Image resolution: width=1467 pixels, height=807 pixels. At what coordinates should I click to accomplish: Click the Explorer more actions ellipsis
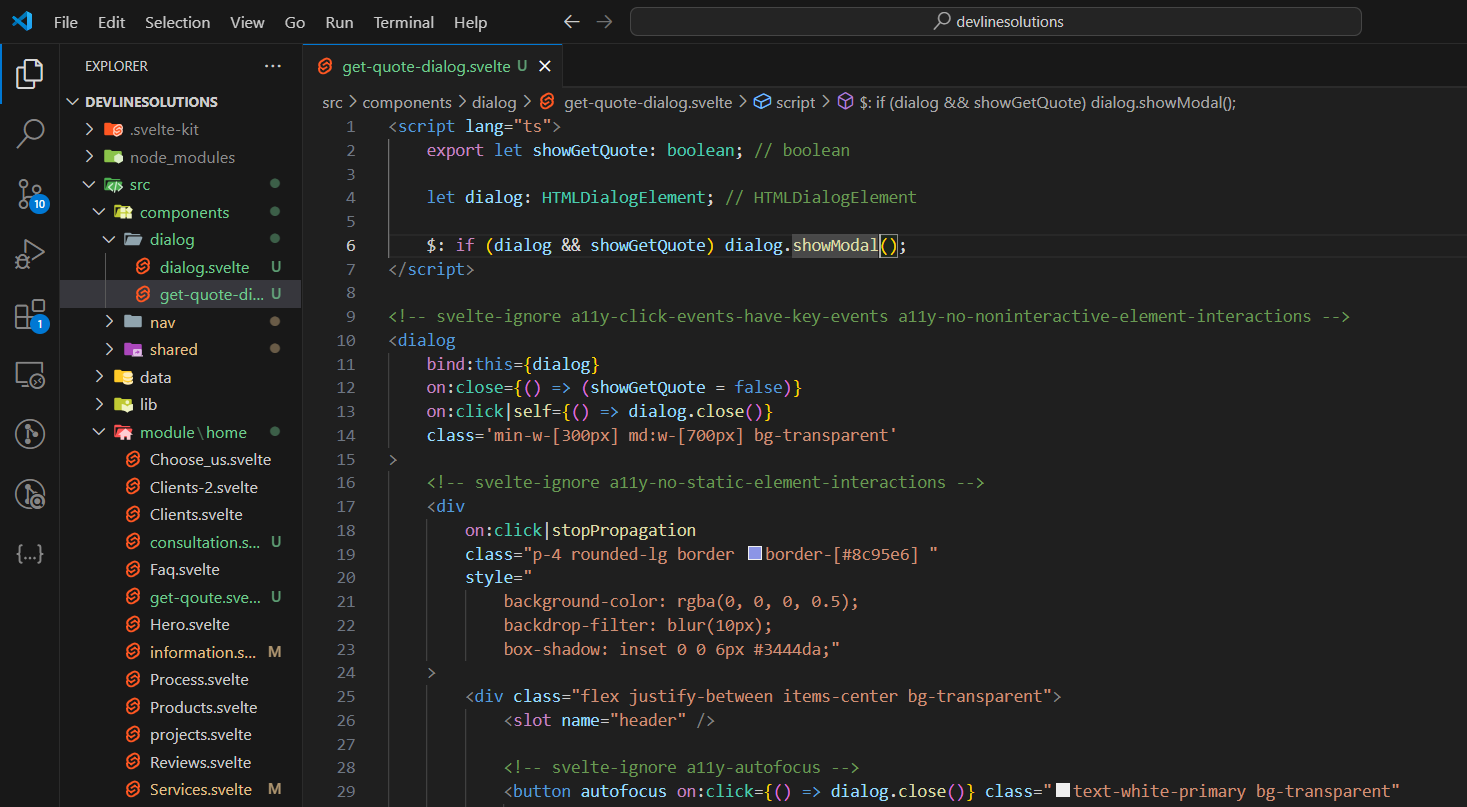(x=273, y=66)
